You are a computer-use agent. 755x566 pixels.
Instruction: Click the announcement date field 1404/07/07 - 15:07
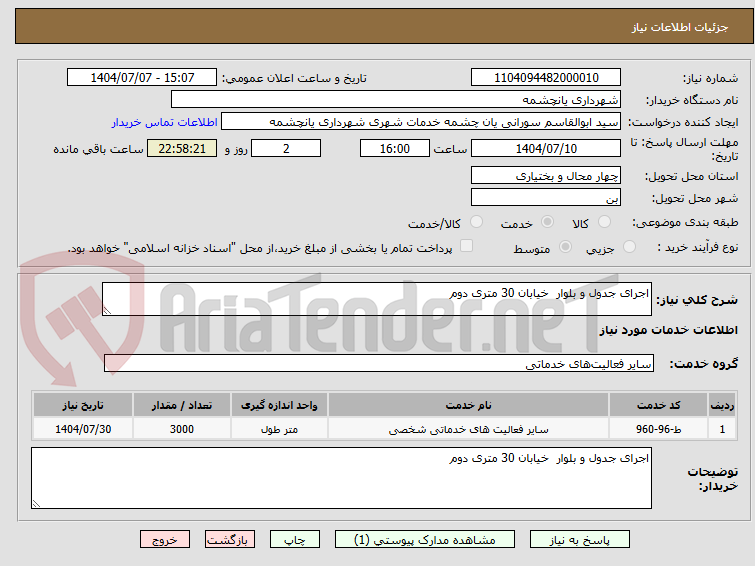(142, 78)
